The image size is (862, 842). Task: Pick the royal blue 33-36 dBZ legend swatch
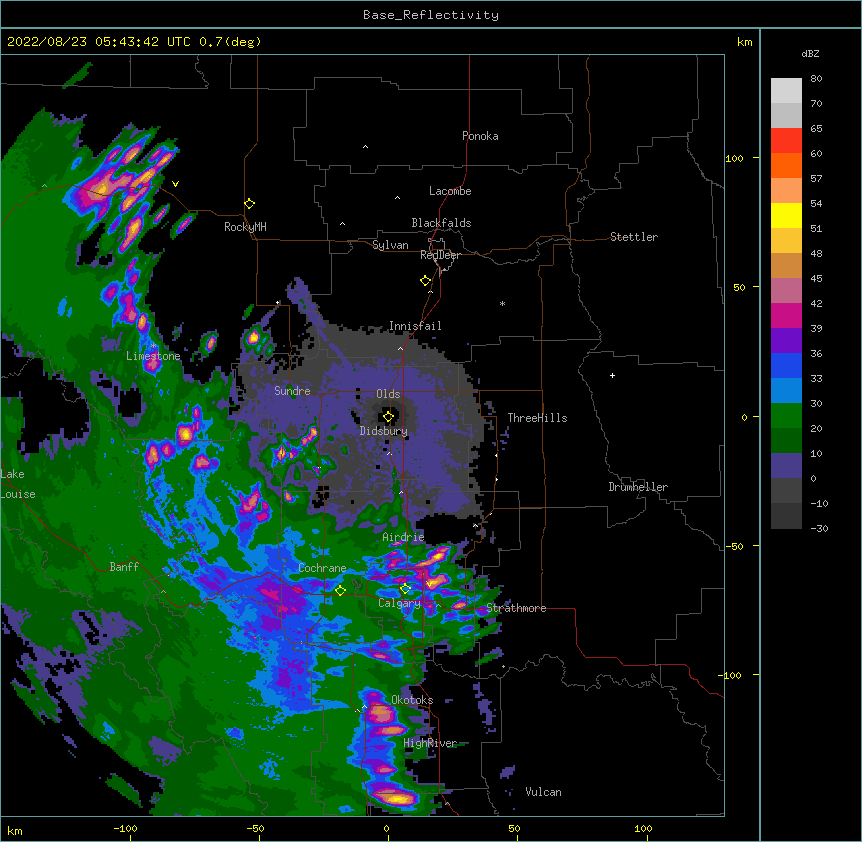tap(786, 366)
